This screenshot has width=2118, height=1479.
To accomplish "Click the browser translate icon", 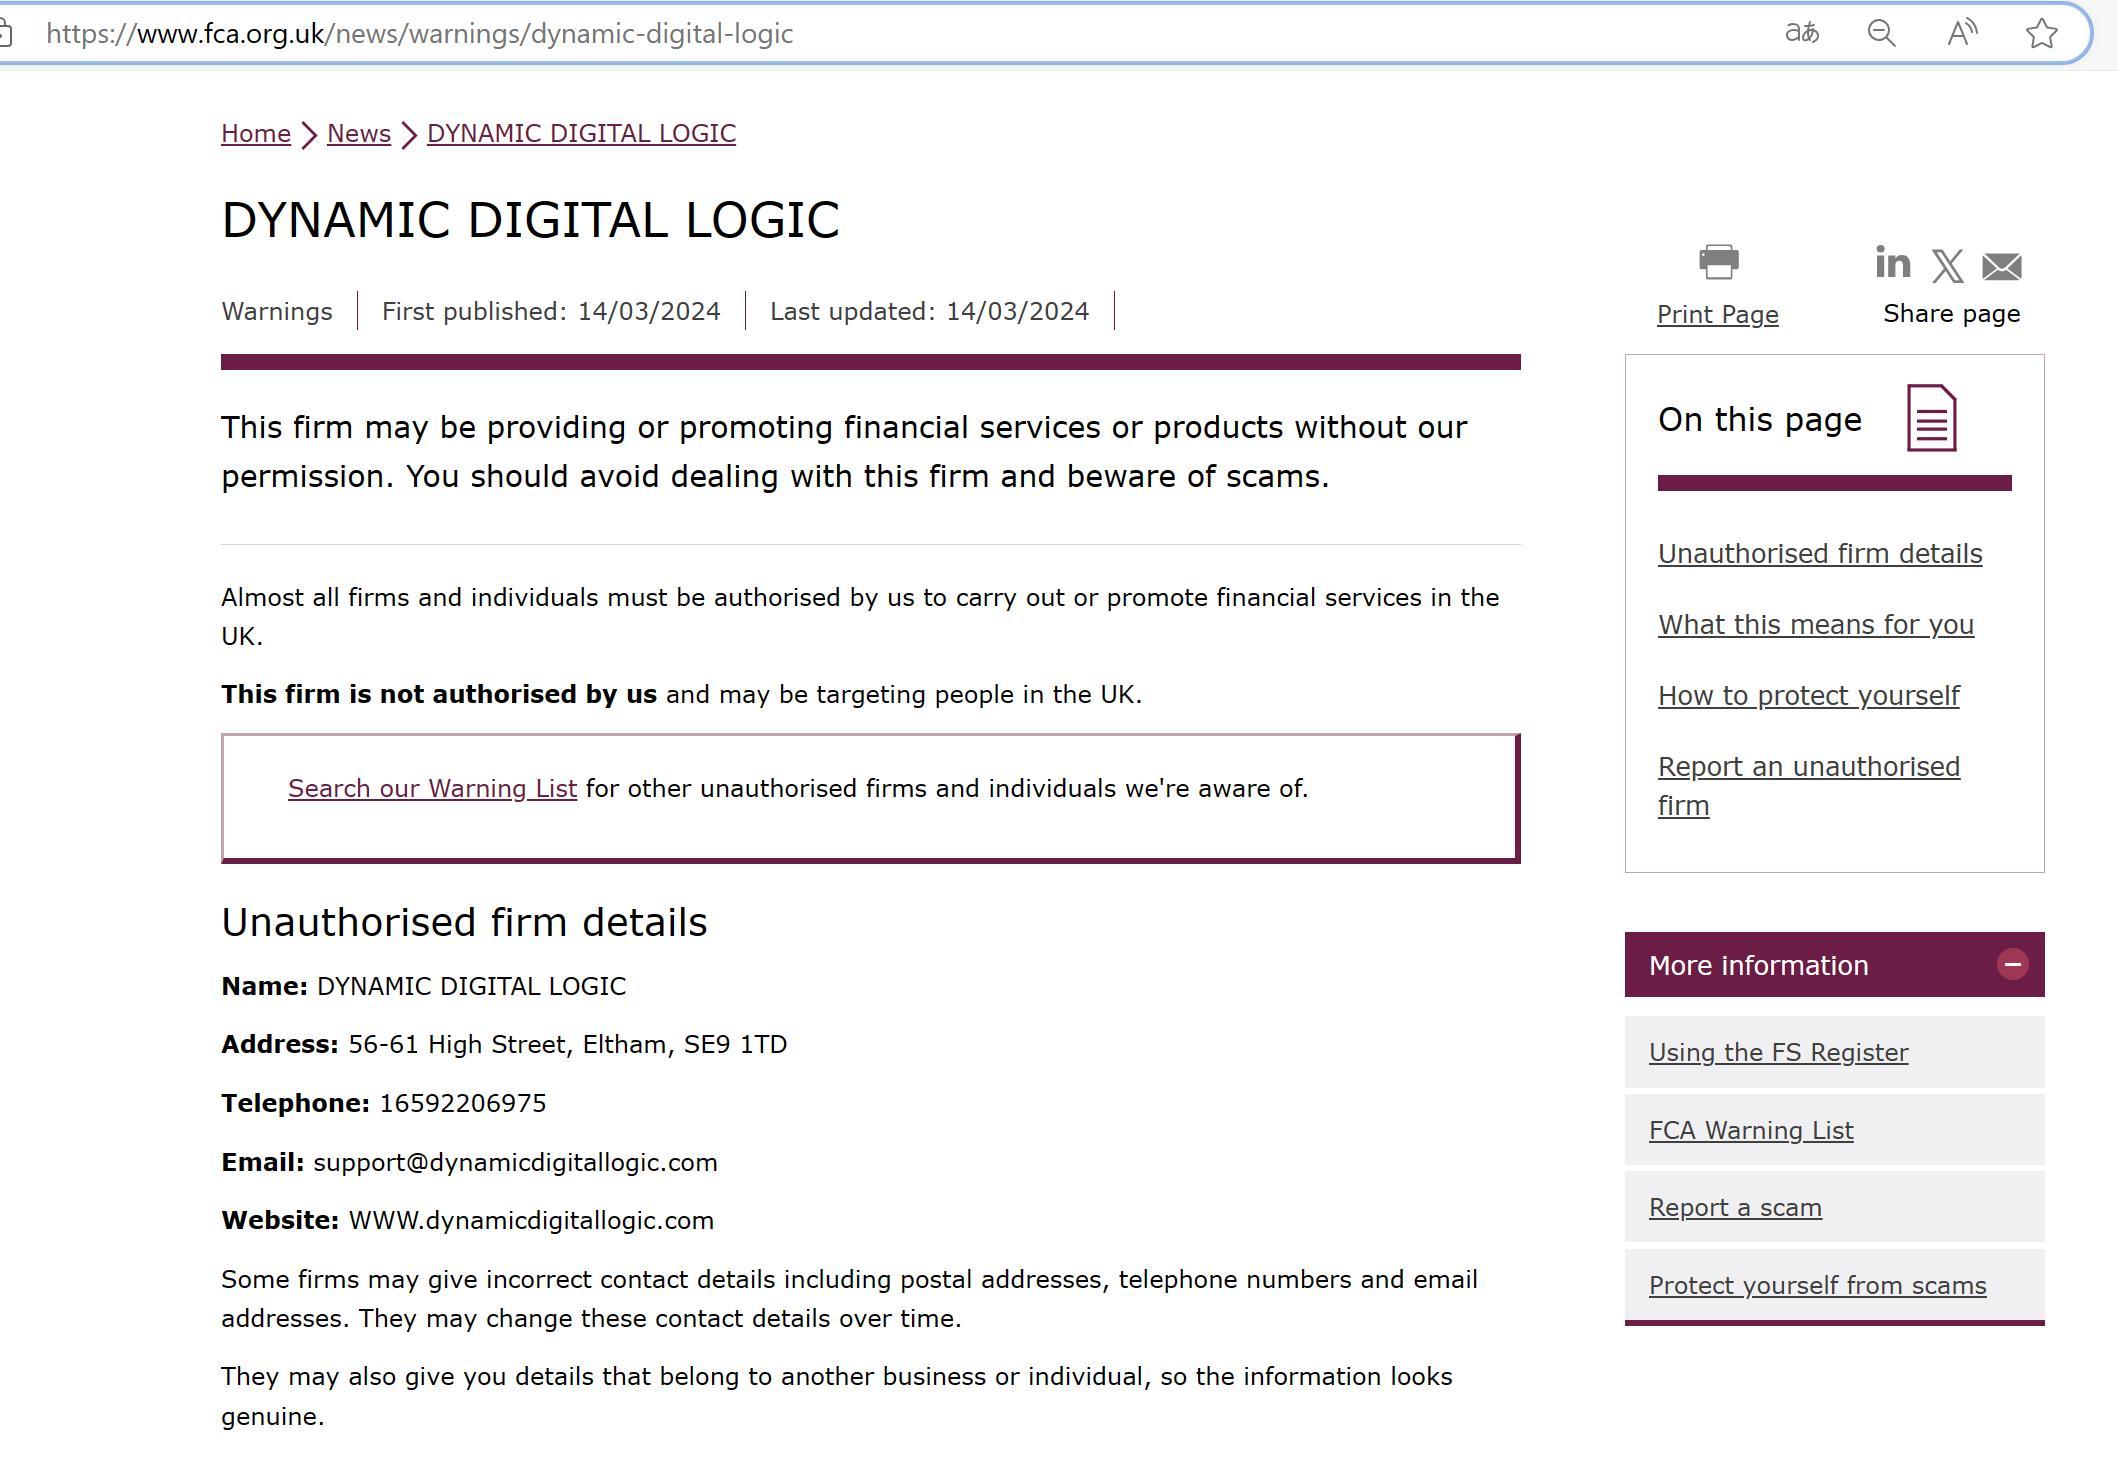I will 1801,33.
